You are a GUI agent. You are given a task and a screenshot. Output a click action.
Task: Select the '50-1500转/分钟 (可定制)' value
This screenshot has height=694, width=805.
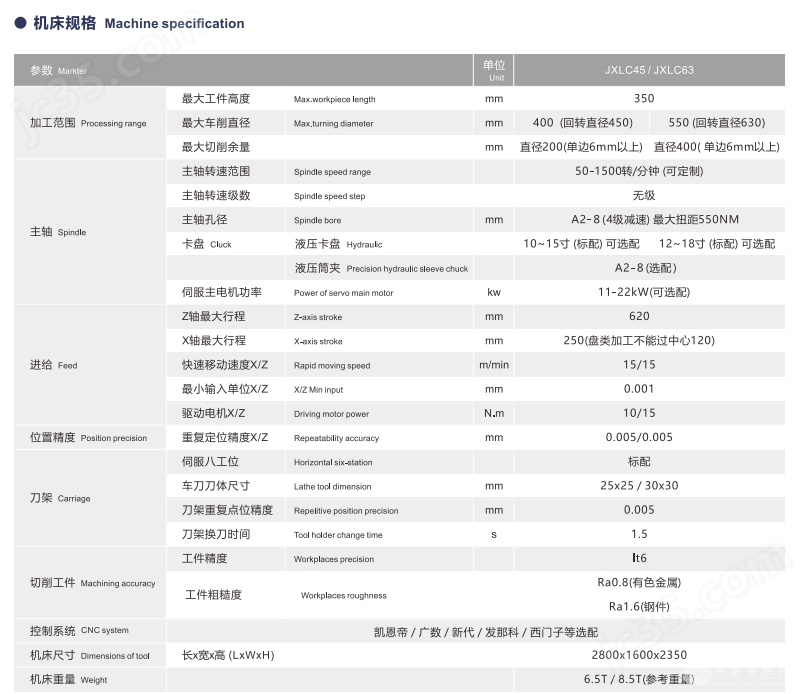639,171
